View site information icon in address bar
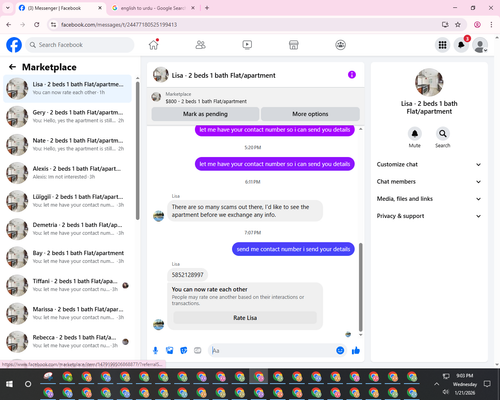Image resolution: width=500 pixels, height=400 pixels. [x=53, y=25]
